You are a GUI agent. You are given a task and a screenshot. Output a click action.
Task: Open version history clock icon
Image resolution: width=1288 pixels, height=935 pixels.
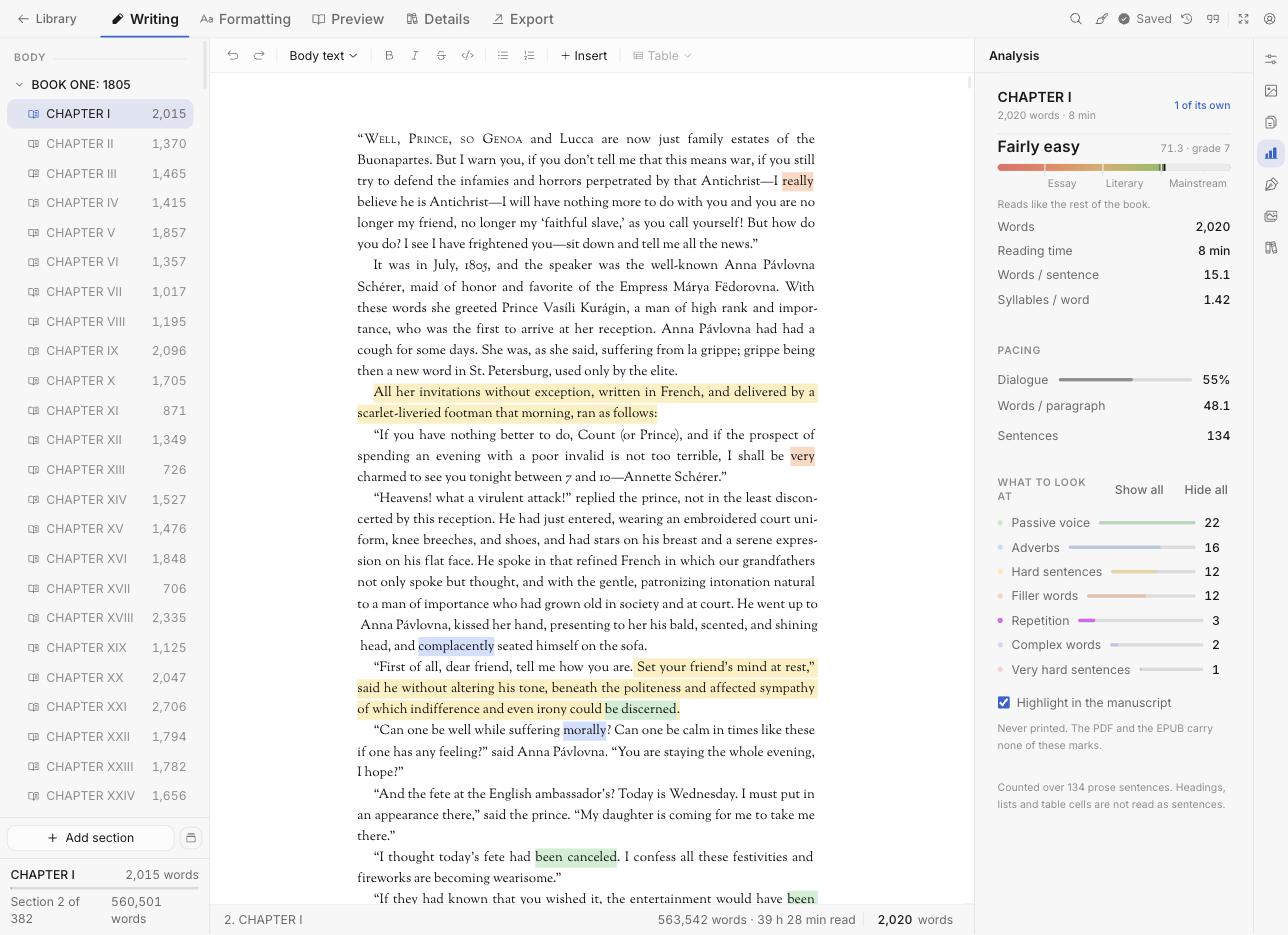(1187, 19)
